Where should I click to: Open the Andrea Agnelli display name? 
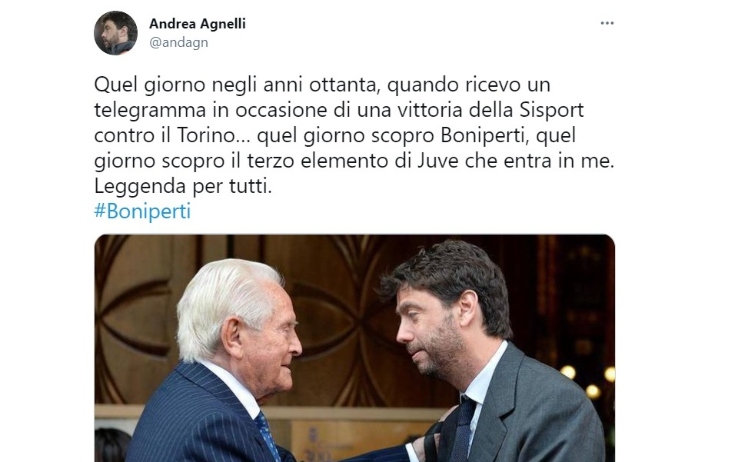pos(197,23)
